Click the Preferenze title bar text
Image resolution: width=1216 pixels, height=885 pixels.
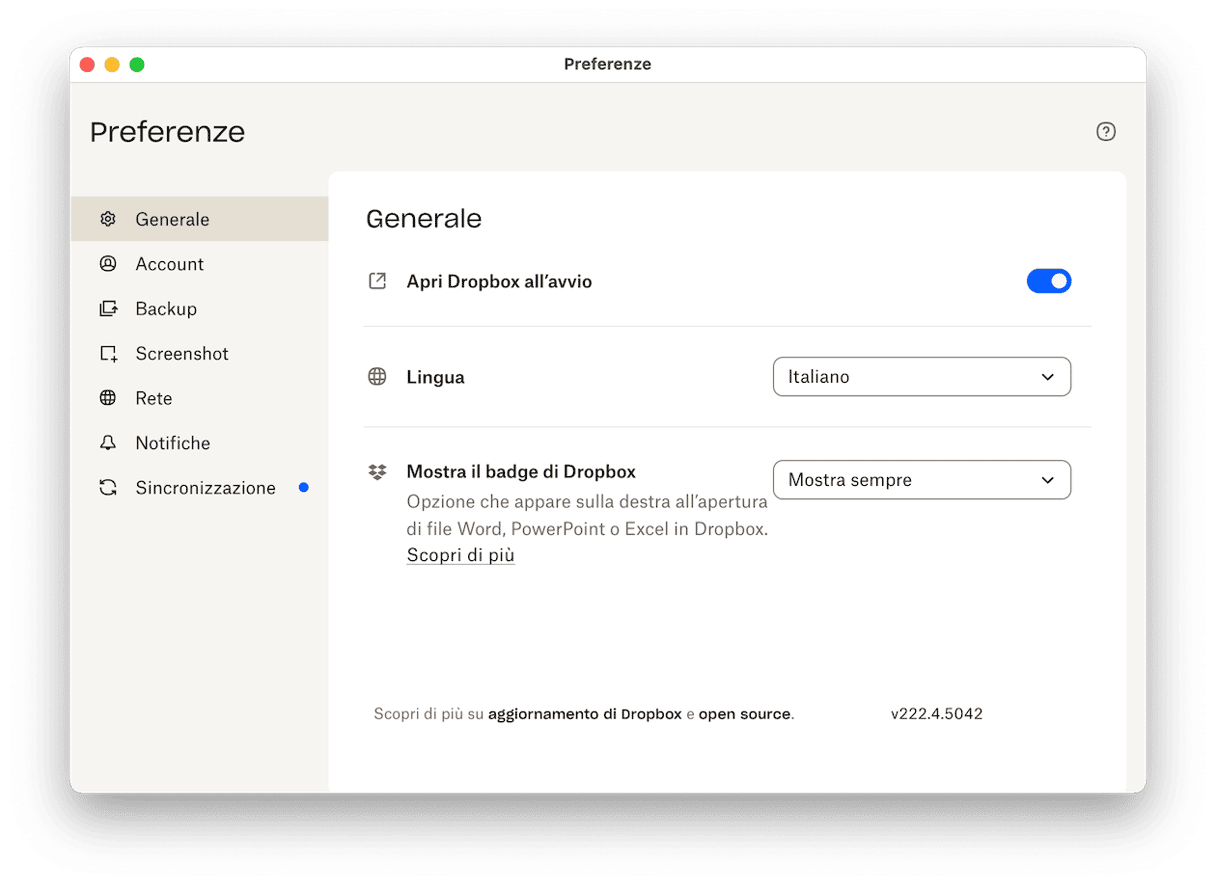[608, 64]
